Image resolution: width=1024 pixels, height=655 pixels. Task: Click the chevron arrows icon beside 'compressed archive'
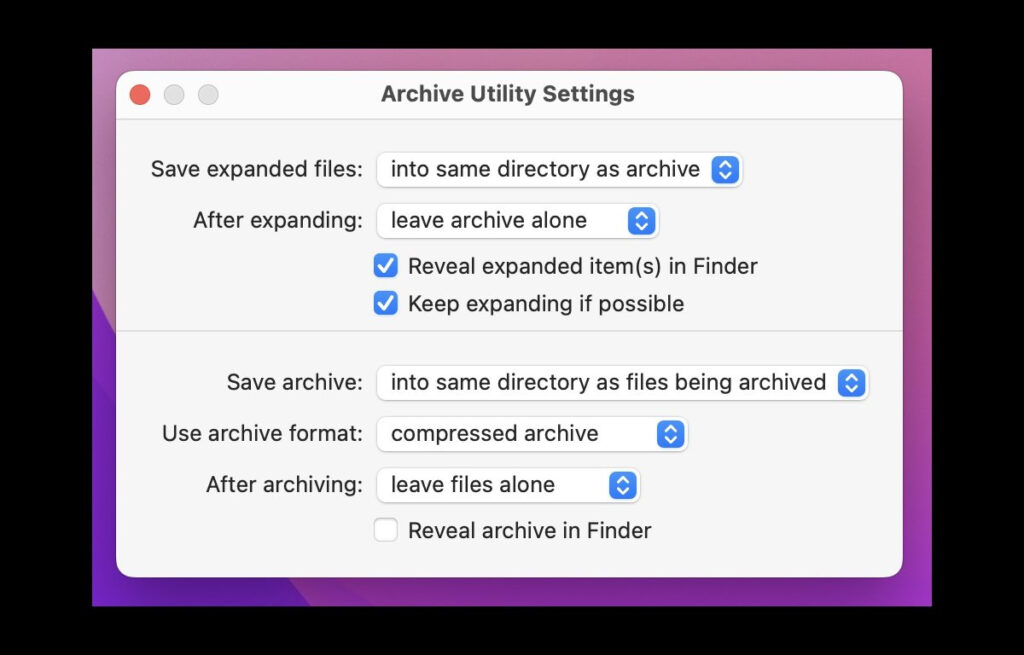click(x=670, y=434)
